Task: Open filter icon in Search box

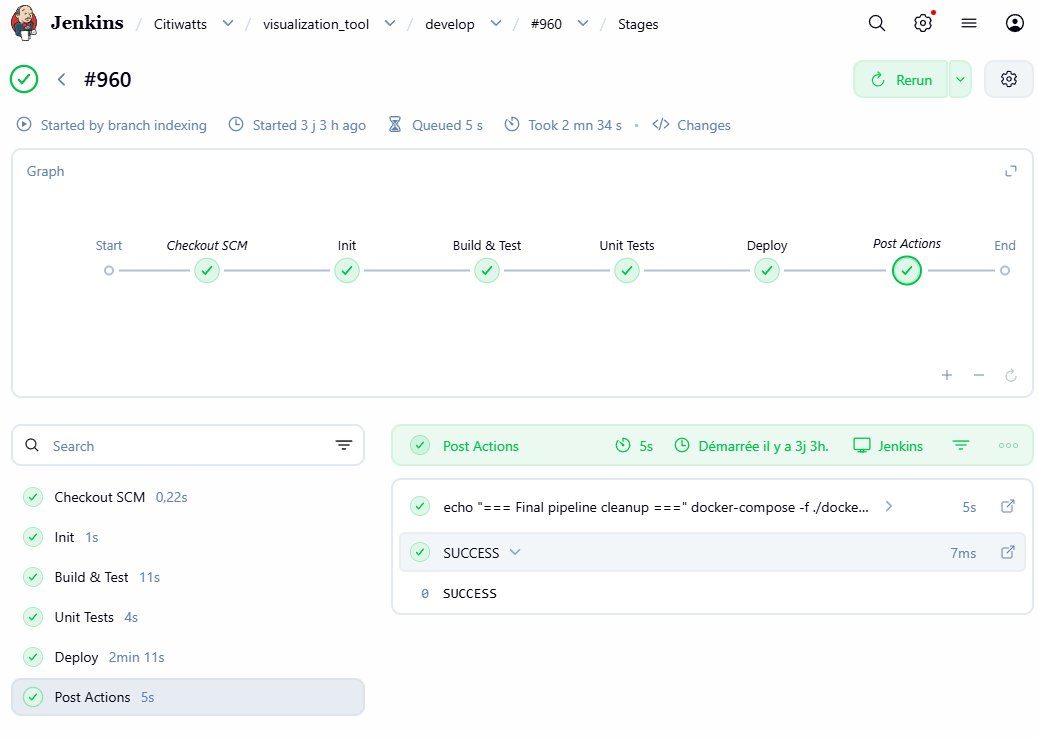Action: point(344,446)
